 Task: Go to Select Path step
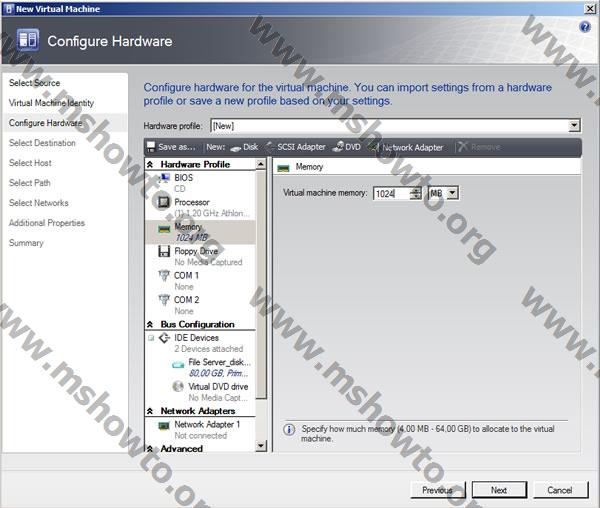(x=29, y=182)
